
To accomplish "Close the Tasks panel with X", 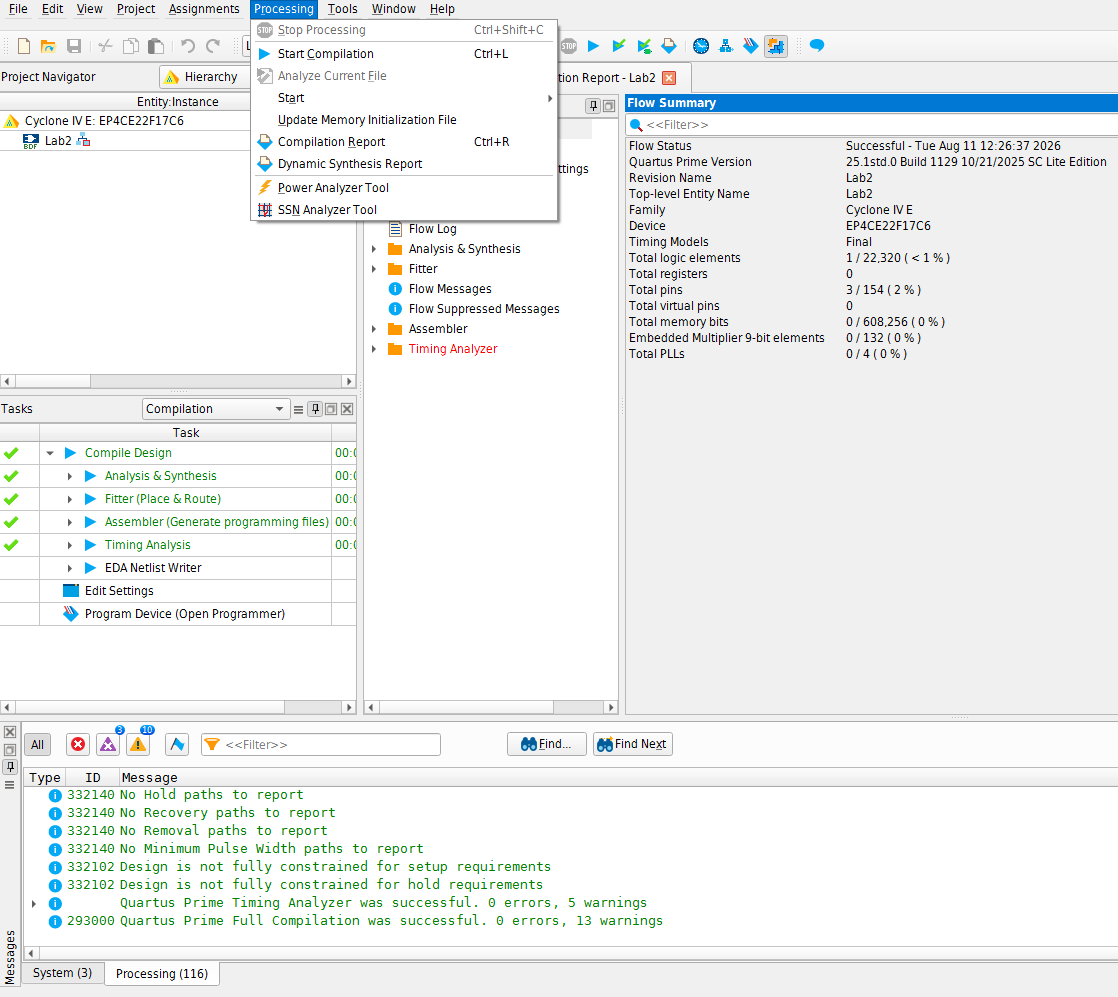I will (x=347, y=409).
